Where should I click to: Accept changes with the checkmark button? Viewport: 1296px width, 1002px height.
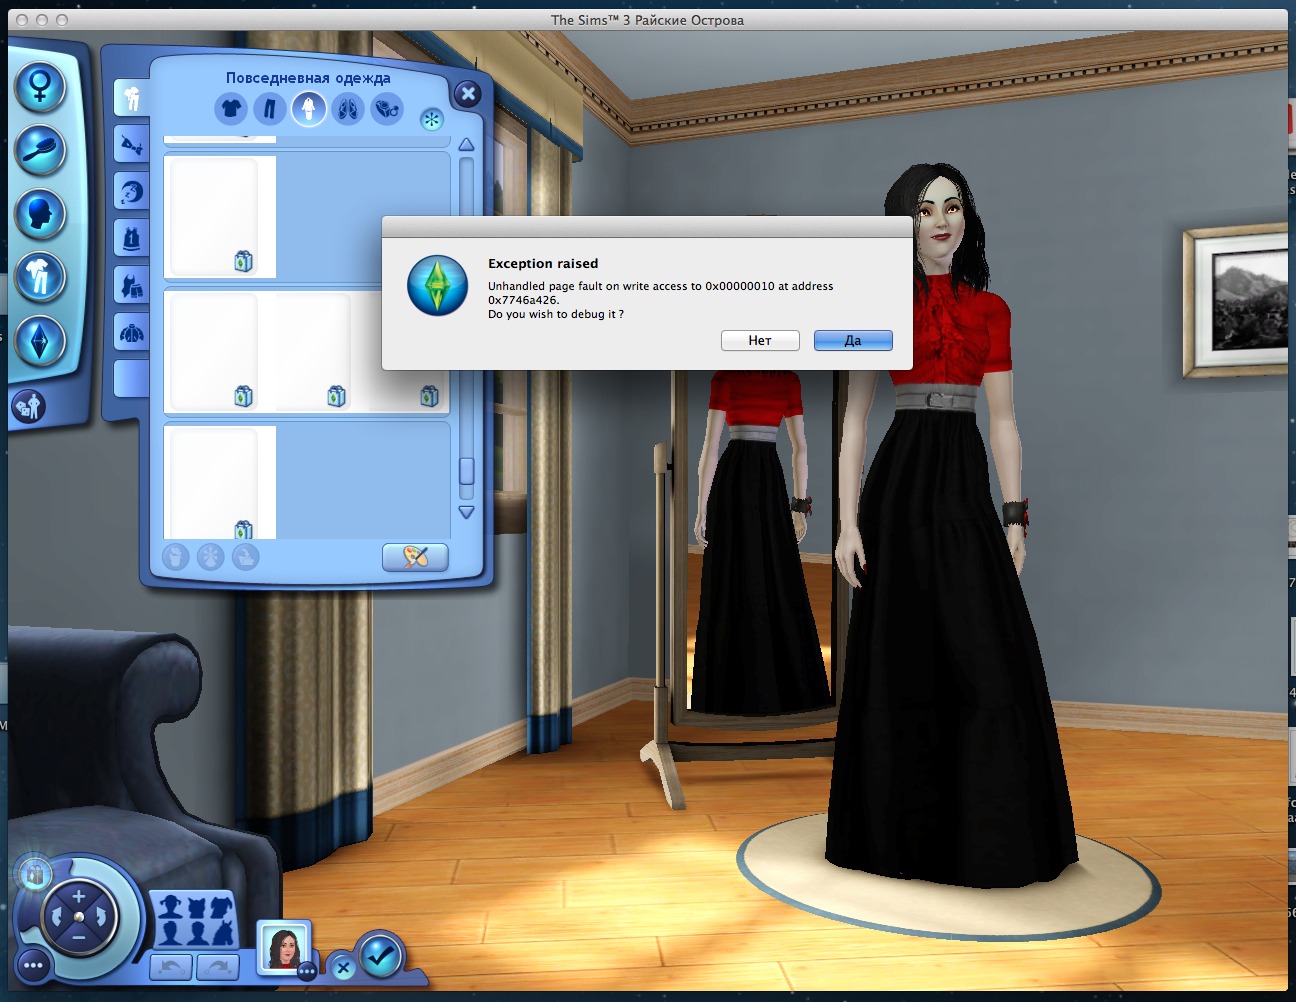tap(380, 956)
